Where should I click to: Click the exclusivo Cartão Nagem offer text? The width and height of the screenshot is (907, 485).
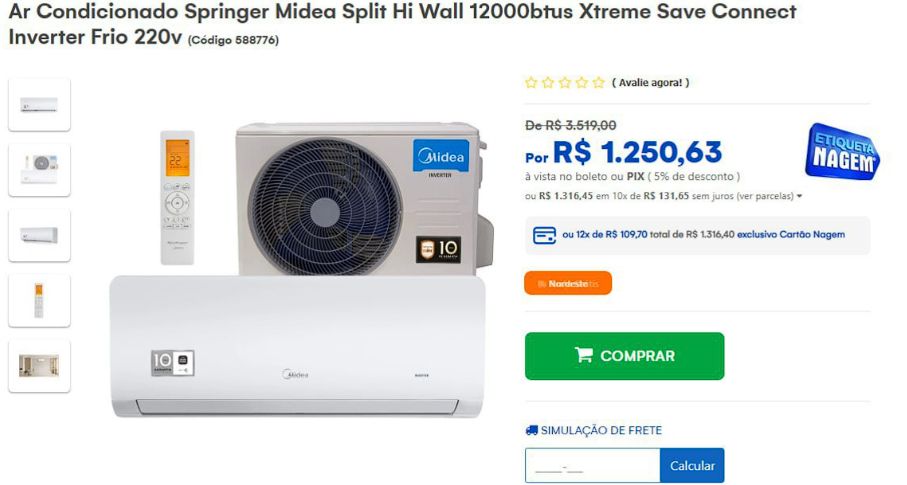coord(791,234)
